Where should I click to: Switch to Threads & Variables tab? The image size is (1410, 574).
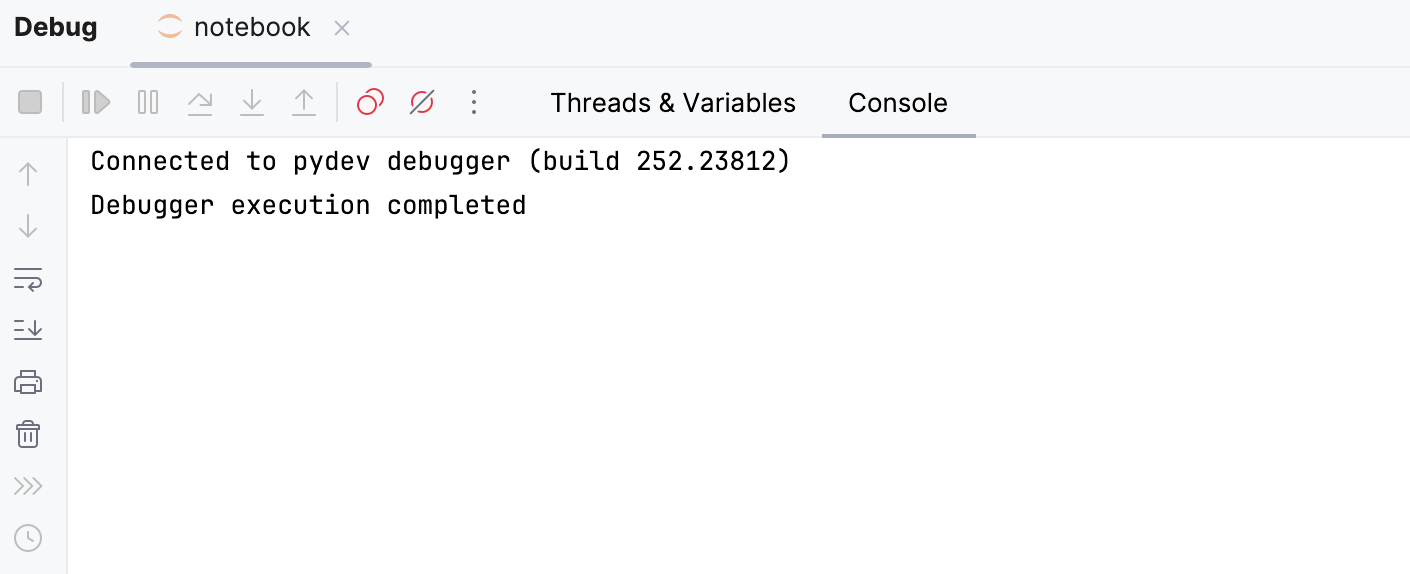pyautogui.click(x=673, y=103)
